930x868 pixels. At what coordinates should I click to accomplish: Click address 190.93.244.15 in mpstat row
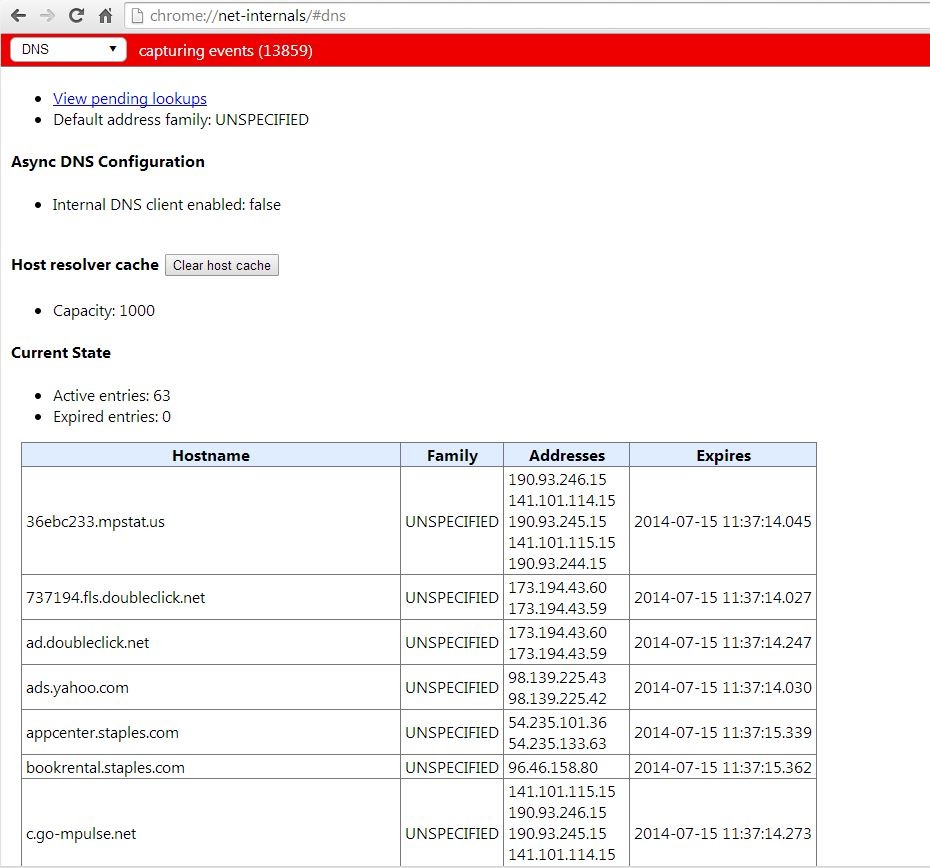pos(557,564)
